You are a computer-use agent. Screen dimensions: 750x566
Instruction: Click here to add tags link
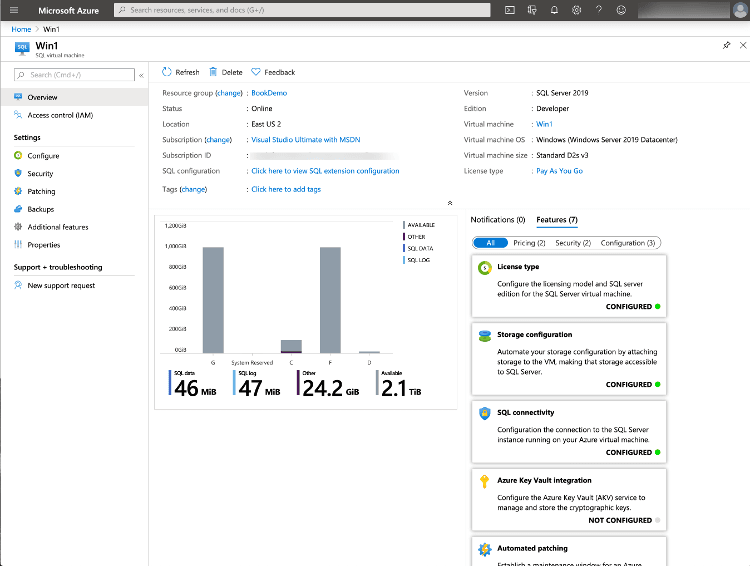coord(286,189)
